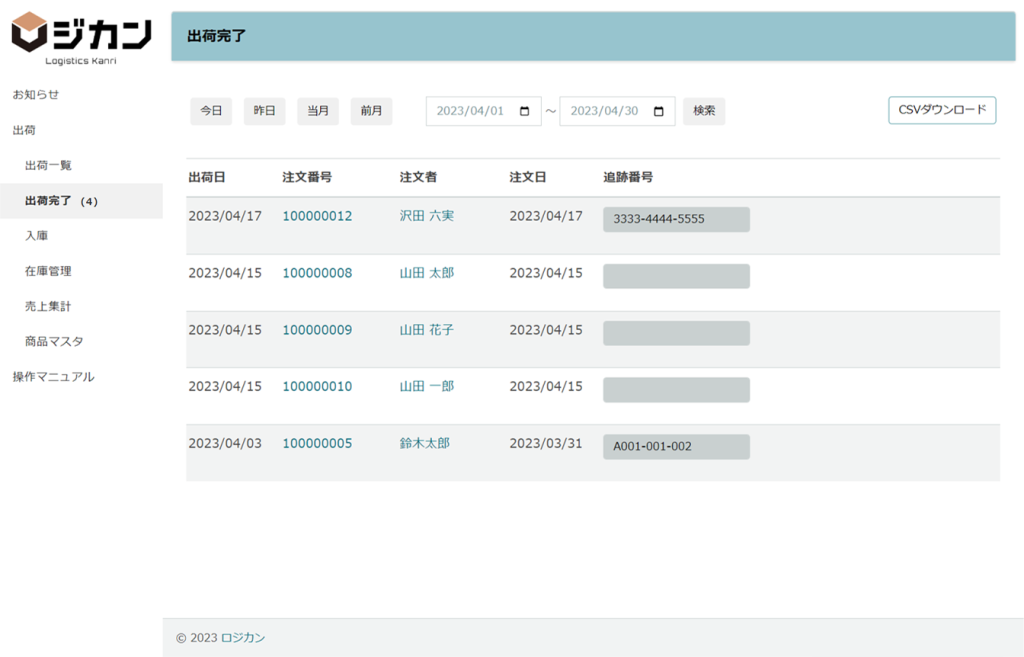Click empty tracking field for order 100000008
Image resolution: width=1024 pixels, height=657 pixels.
click(x=676, y=276)
